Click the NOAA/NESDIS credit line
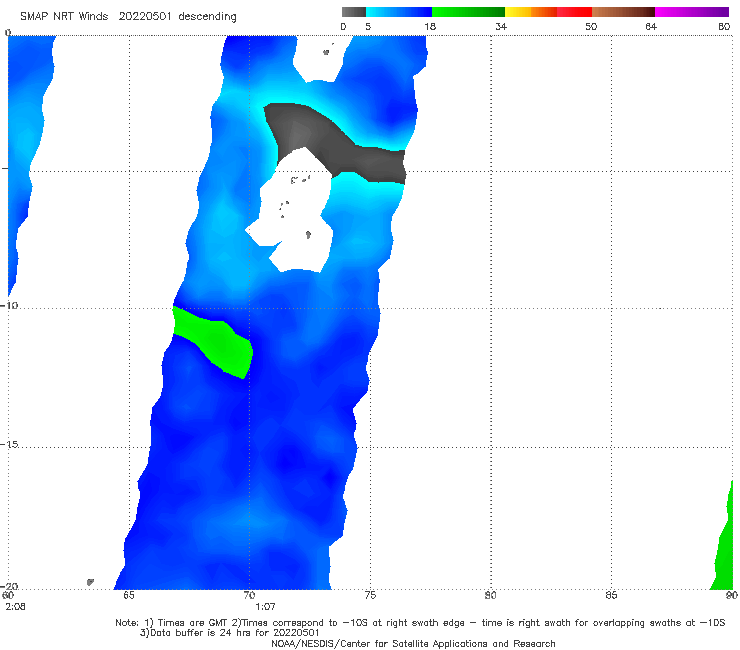The height and width of the screenshot is (650, 740). point(413,644)
